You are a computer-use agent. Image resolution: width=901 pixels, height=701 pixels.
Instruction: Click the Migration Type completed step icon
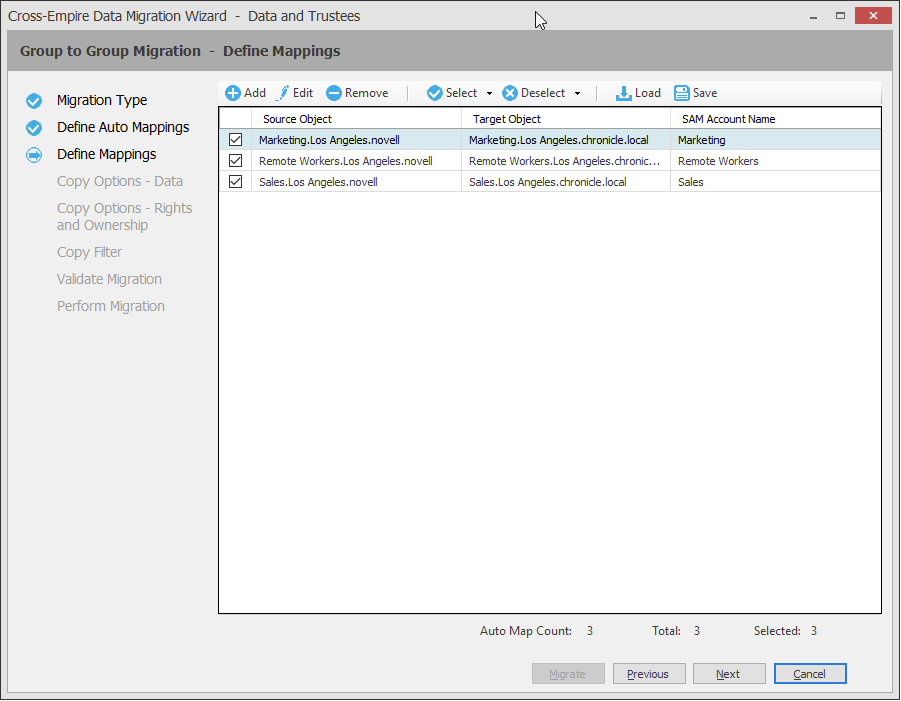34,101
